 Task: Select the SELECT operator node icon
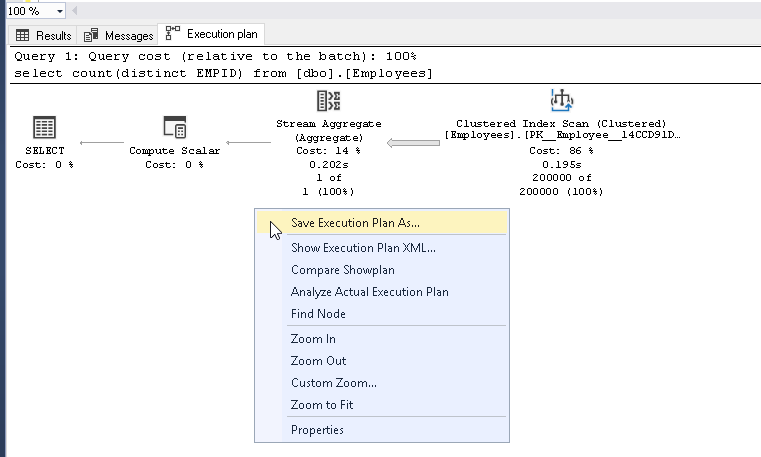coord(44,127)
